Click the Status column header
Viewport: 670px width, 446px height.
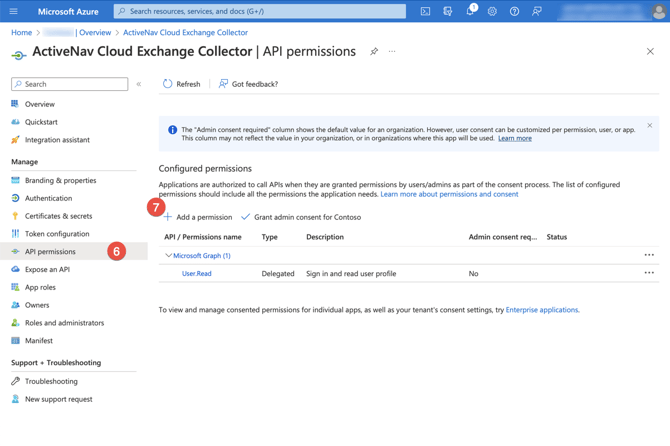coord(557,237)
